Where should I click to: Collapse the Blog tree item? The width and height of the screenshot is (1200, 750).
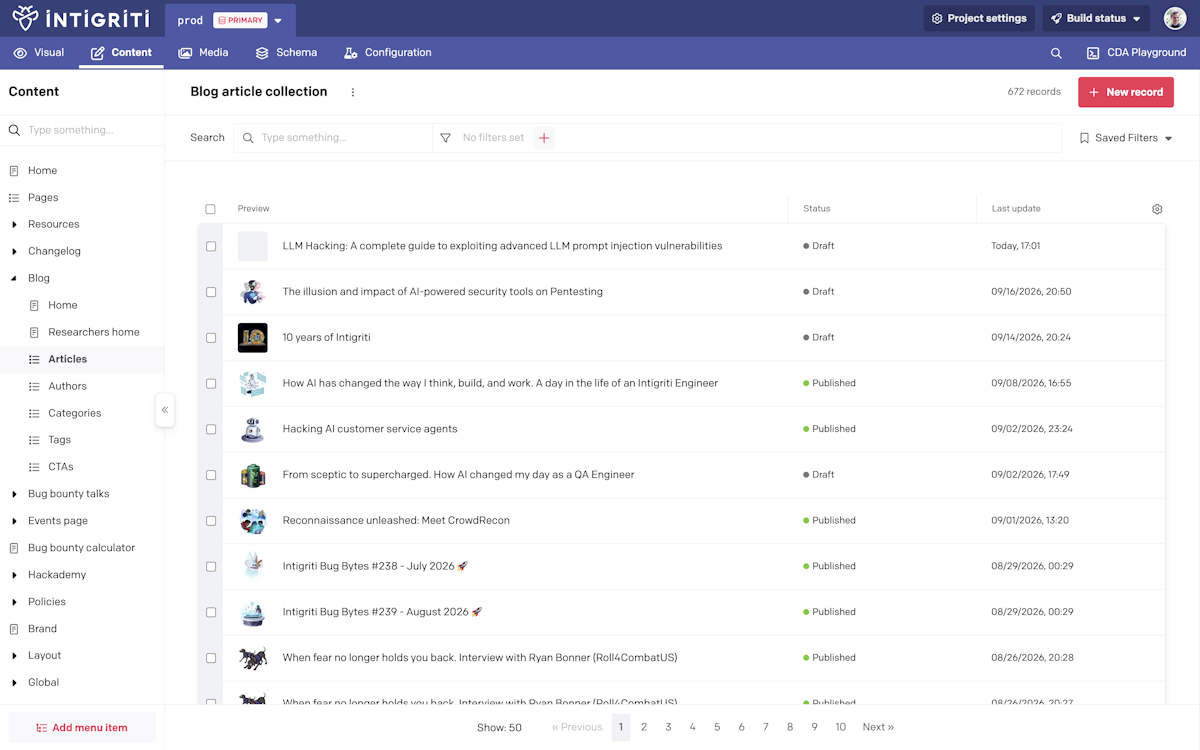(x=14, y=279)
